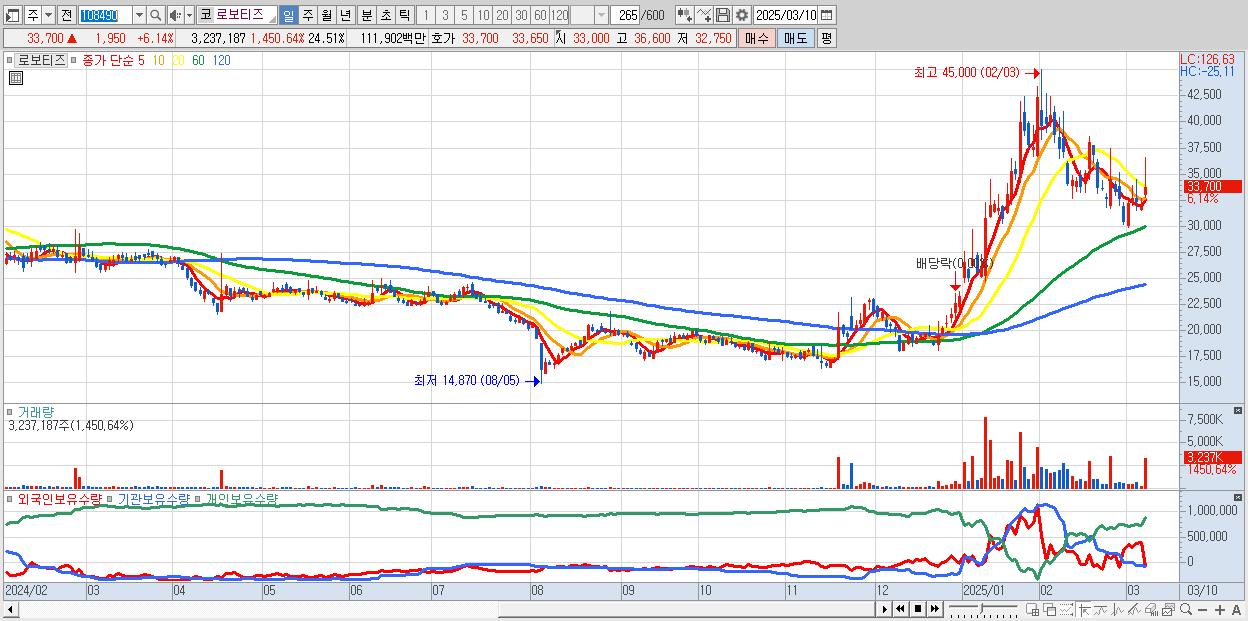Viewport: 1248px width, 621px height.
Task: Click the magnifier zoom icon in bottom toolbar
Action: coord(1185,609)
